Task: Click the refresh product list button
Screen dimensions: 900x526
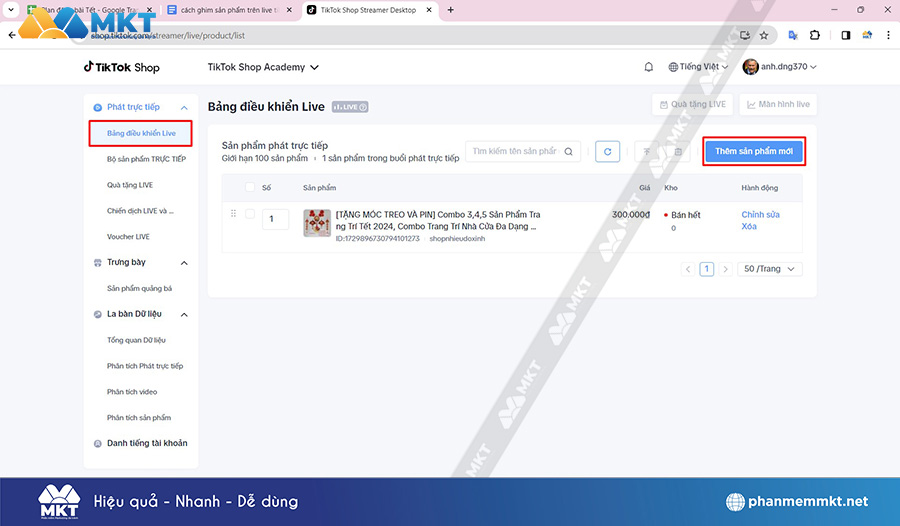Action: coord(607,152)
